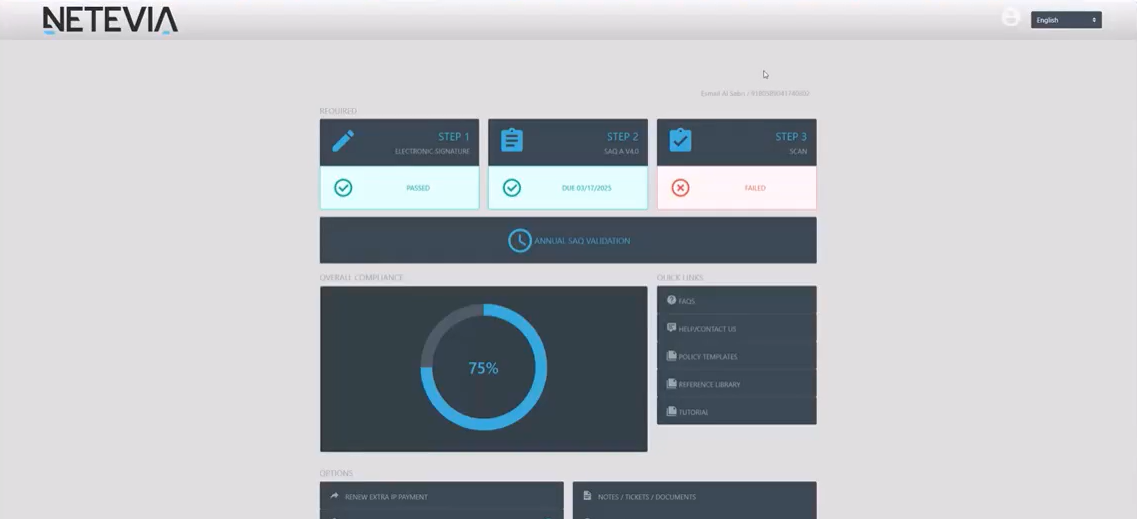
Task: Click the clock icon on Annual SAQ Validation
Action: pos(519,241)
